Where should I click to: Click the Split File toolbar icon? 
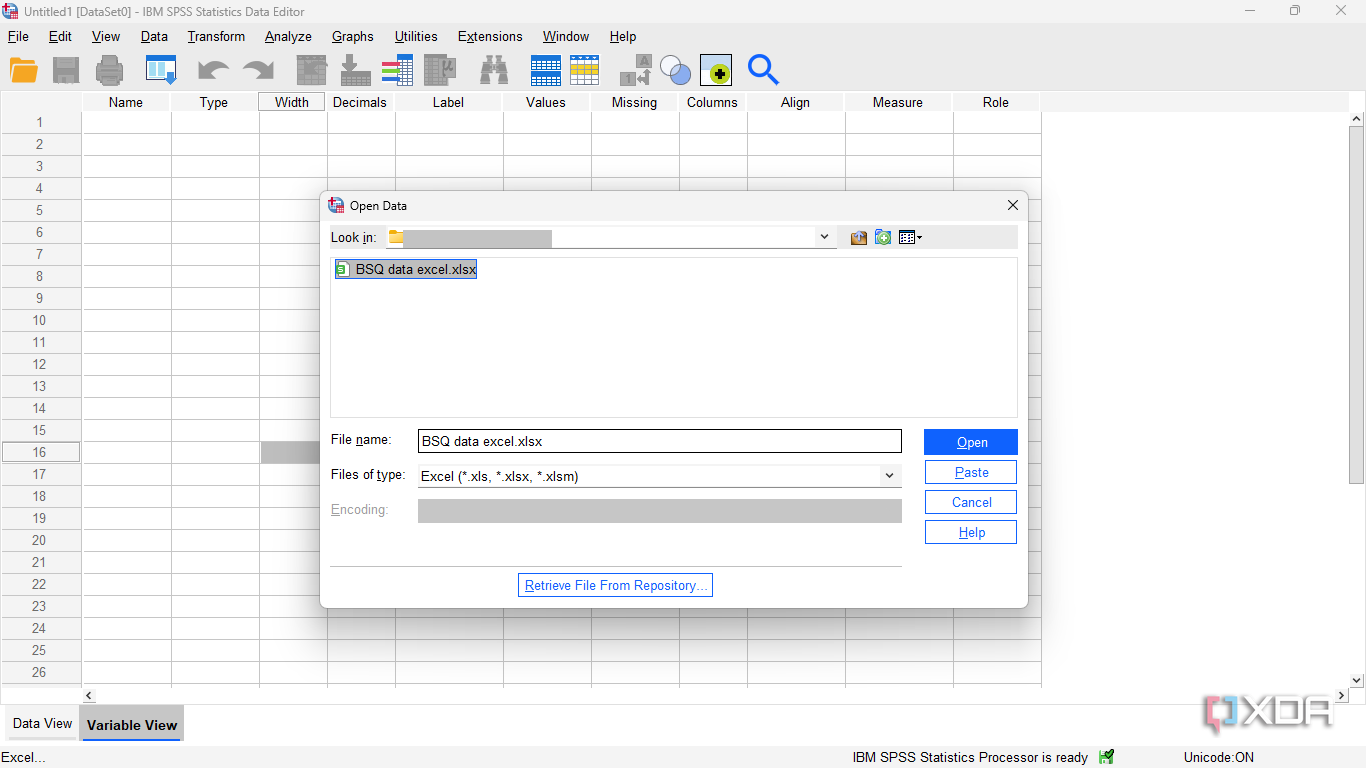546,70
